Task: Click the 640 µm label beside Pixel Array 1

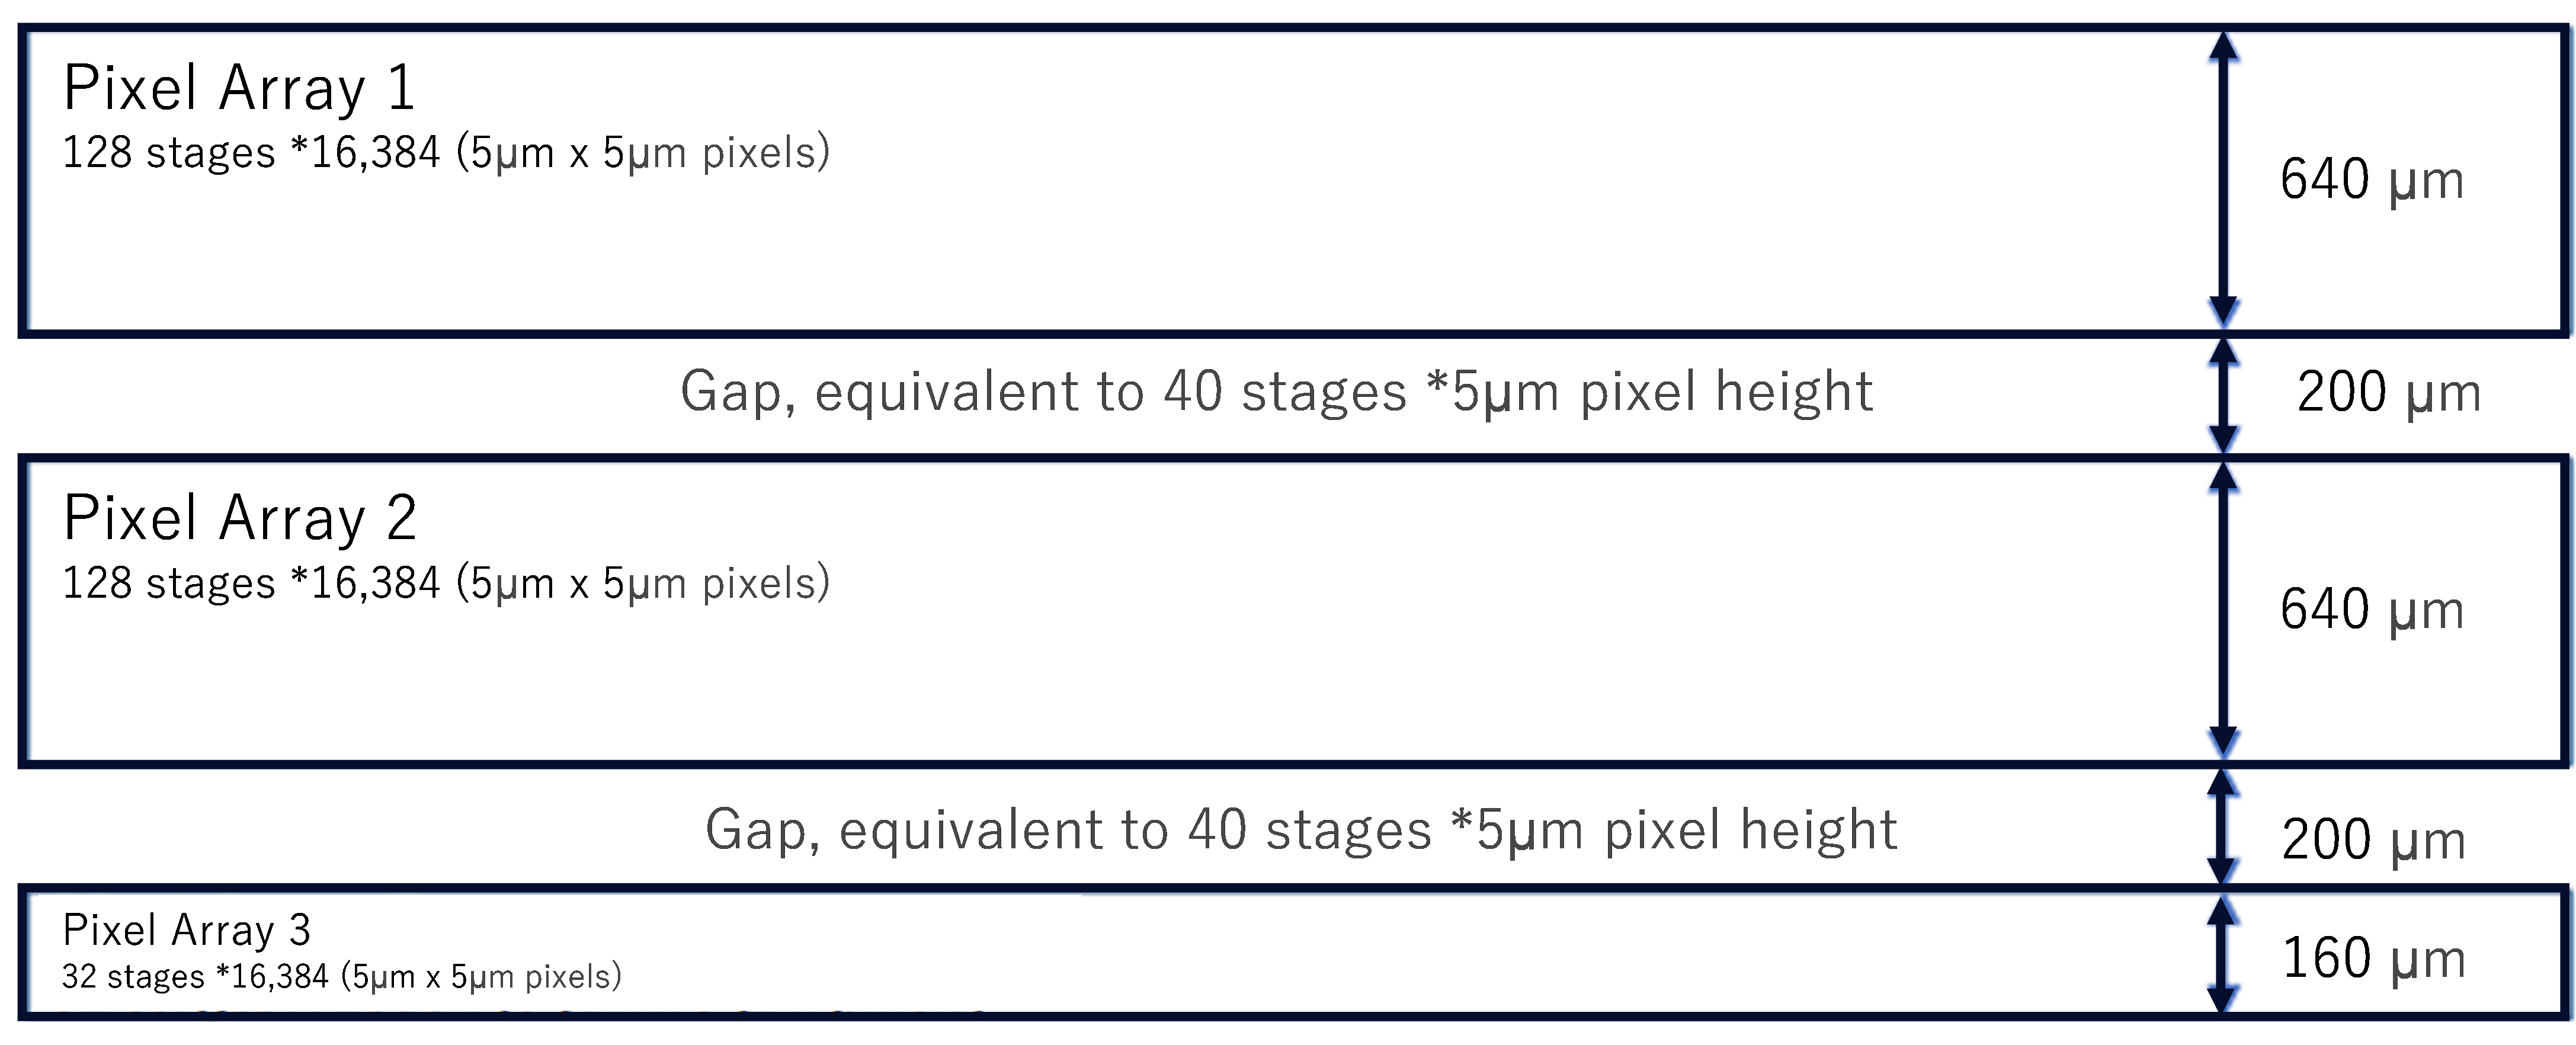Action: coord(2372,180)
